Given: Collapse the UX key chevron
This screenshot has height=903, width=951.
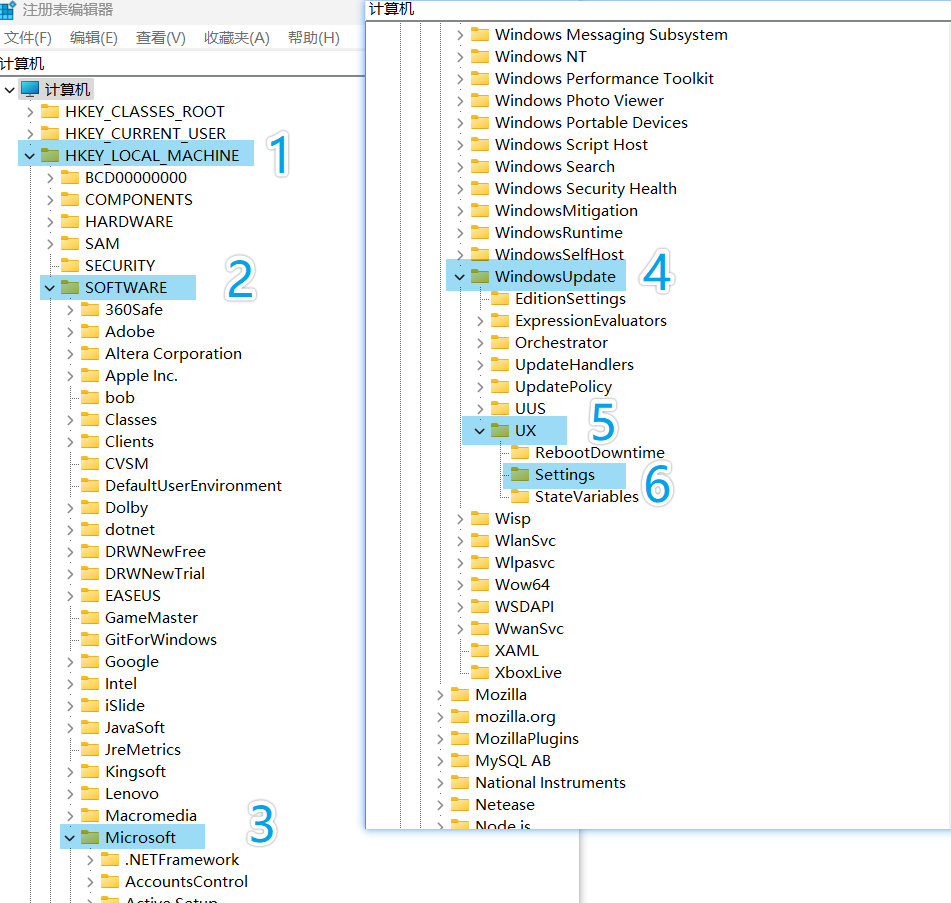Looking at the screenshot, I should (x=480, y=431).
